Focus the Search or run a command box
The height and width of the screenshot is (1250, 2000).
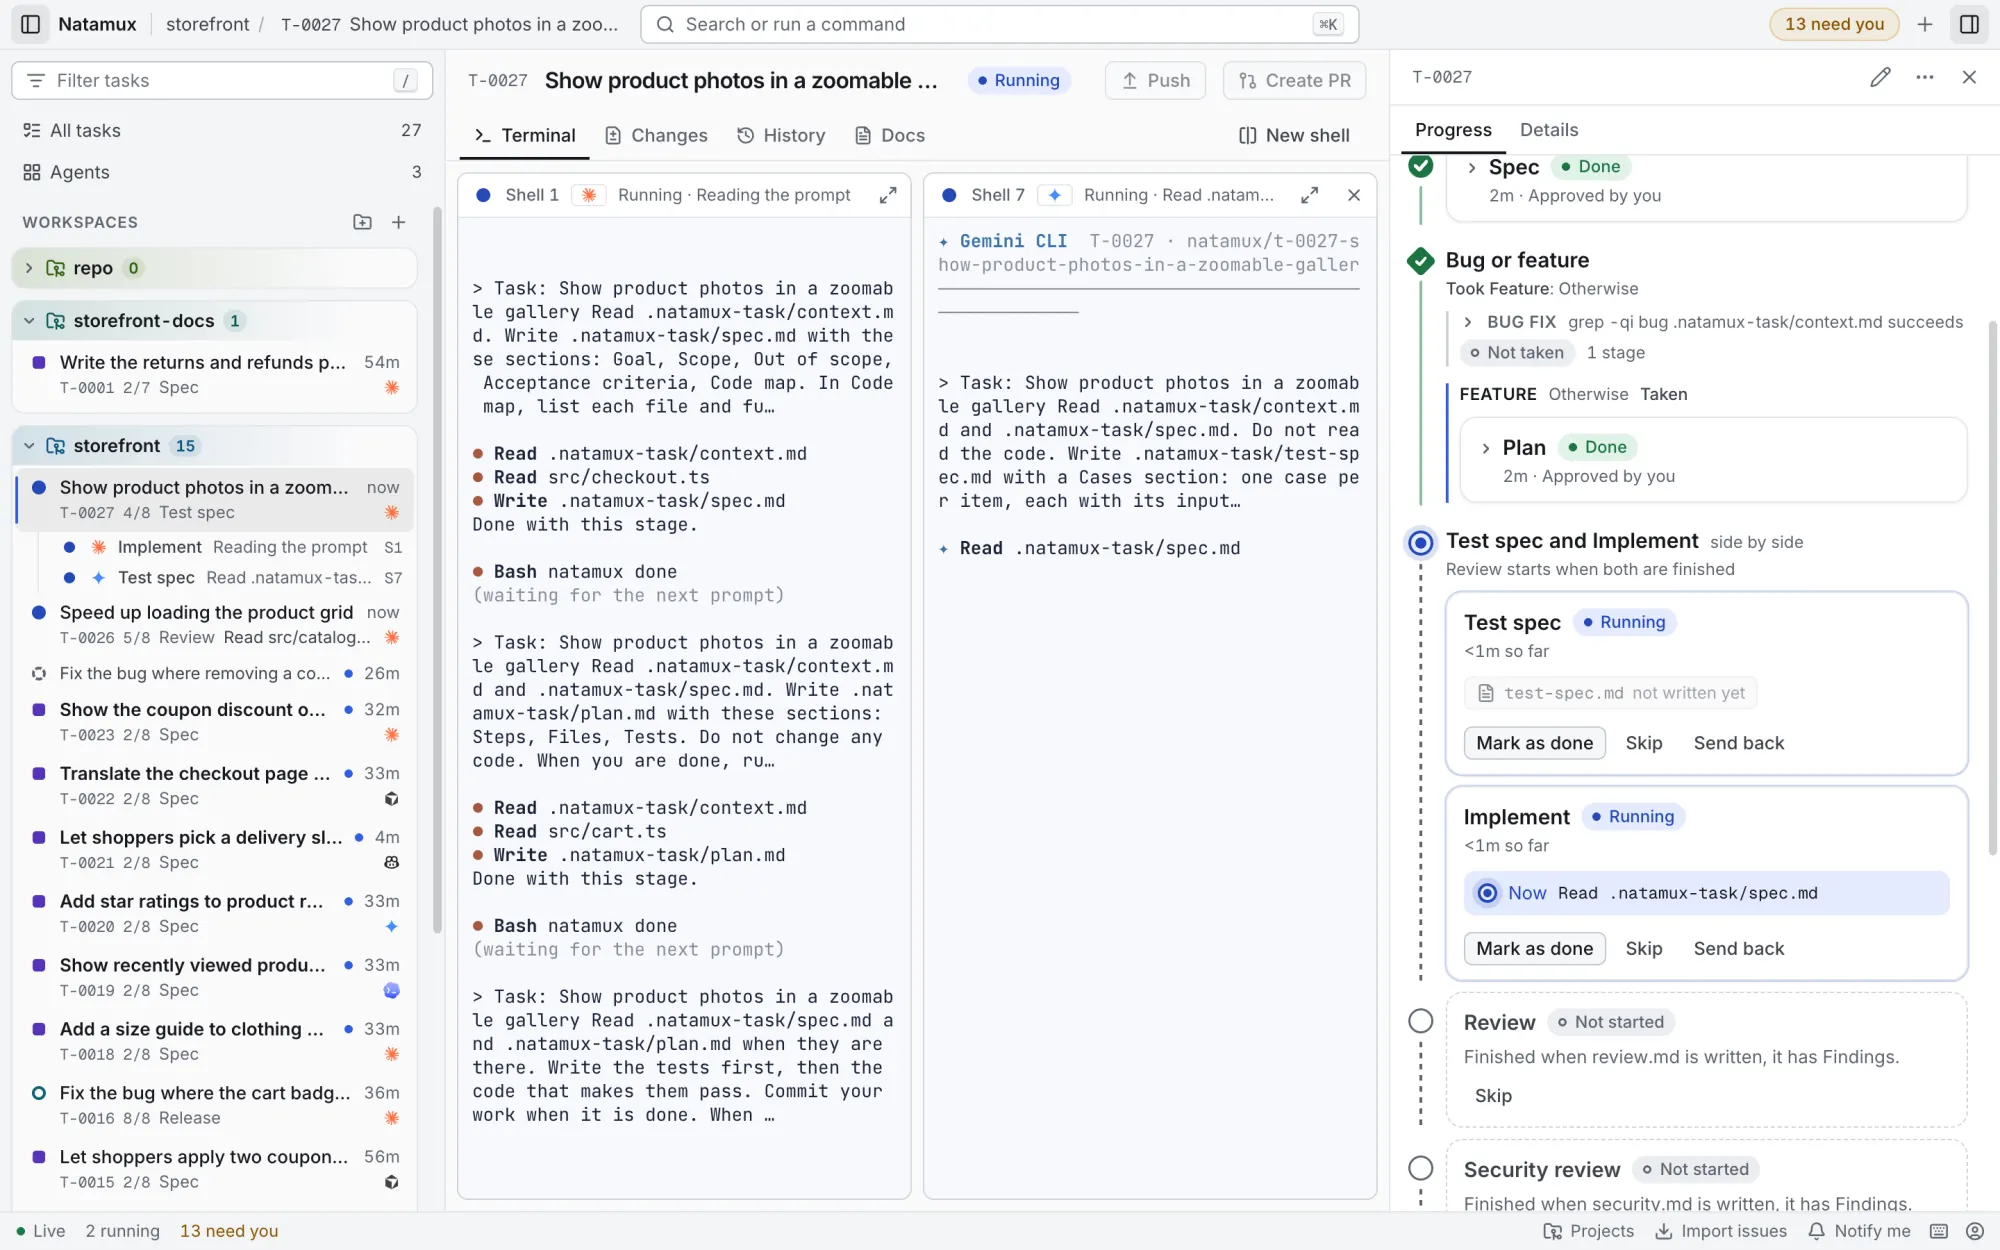[999, 24]
